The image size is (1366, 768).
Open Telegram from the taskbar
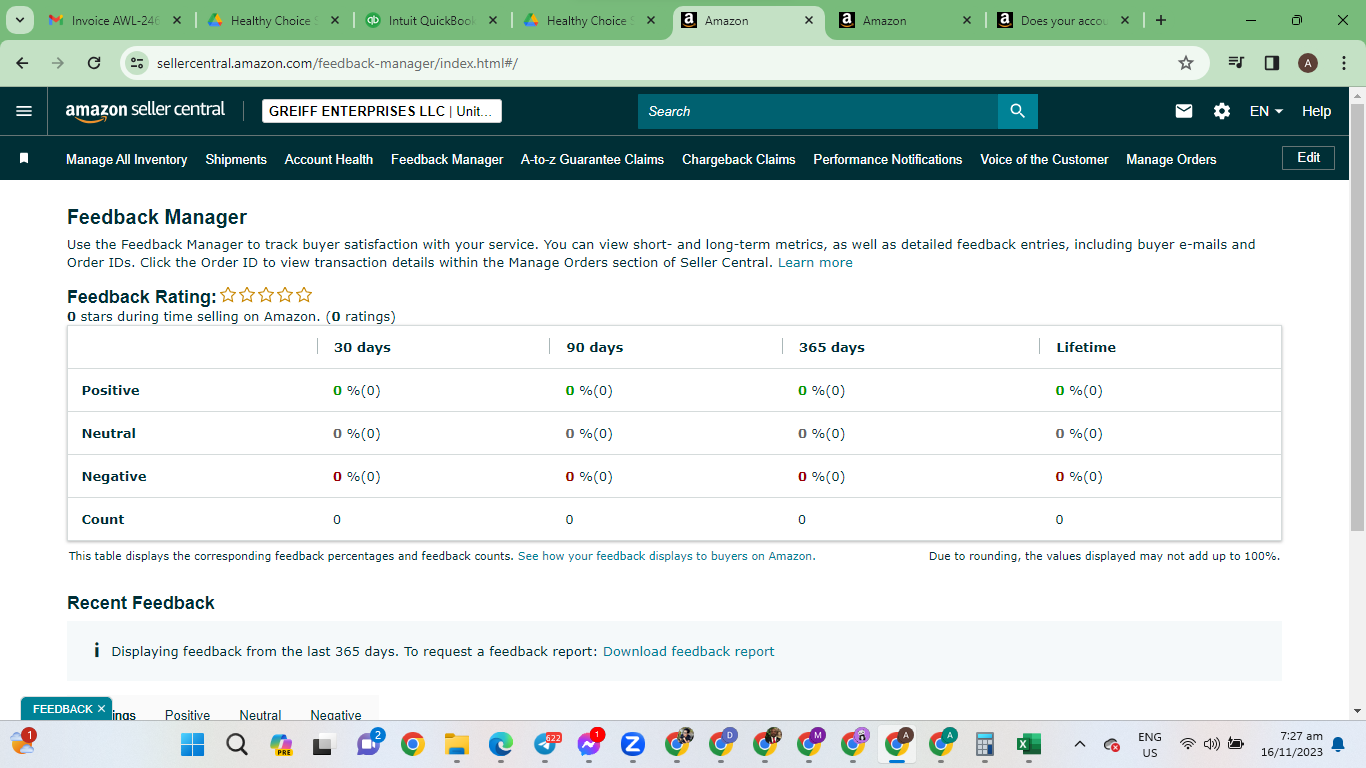coord(545,744)
